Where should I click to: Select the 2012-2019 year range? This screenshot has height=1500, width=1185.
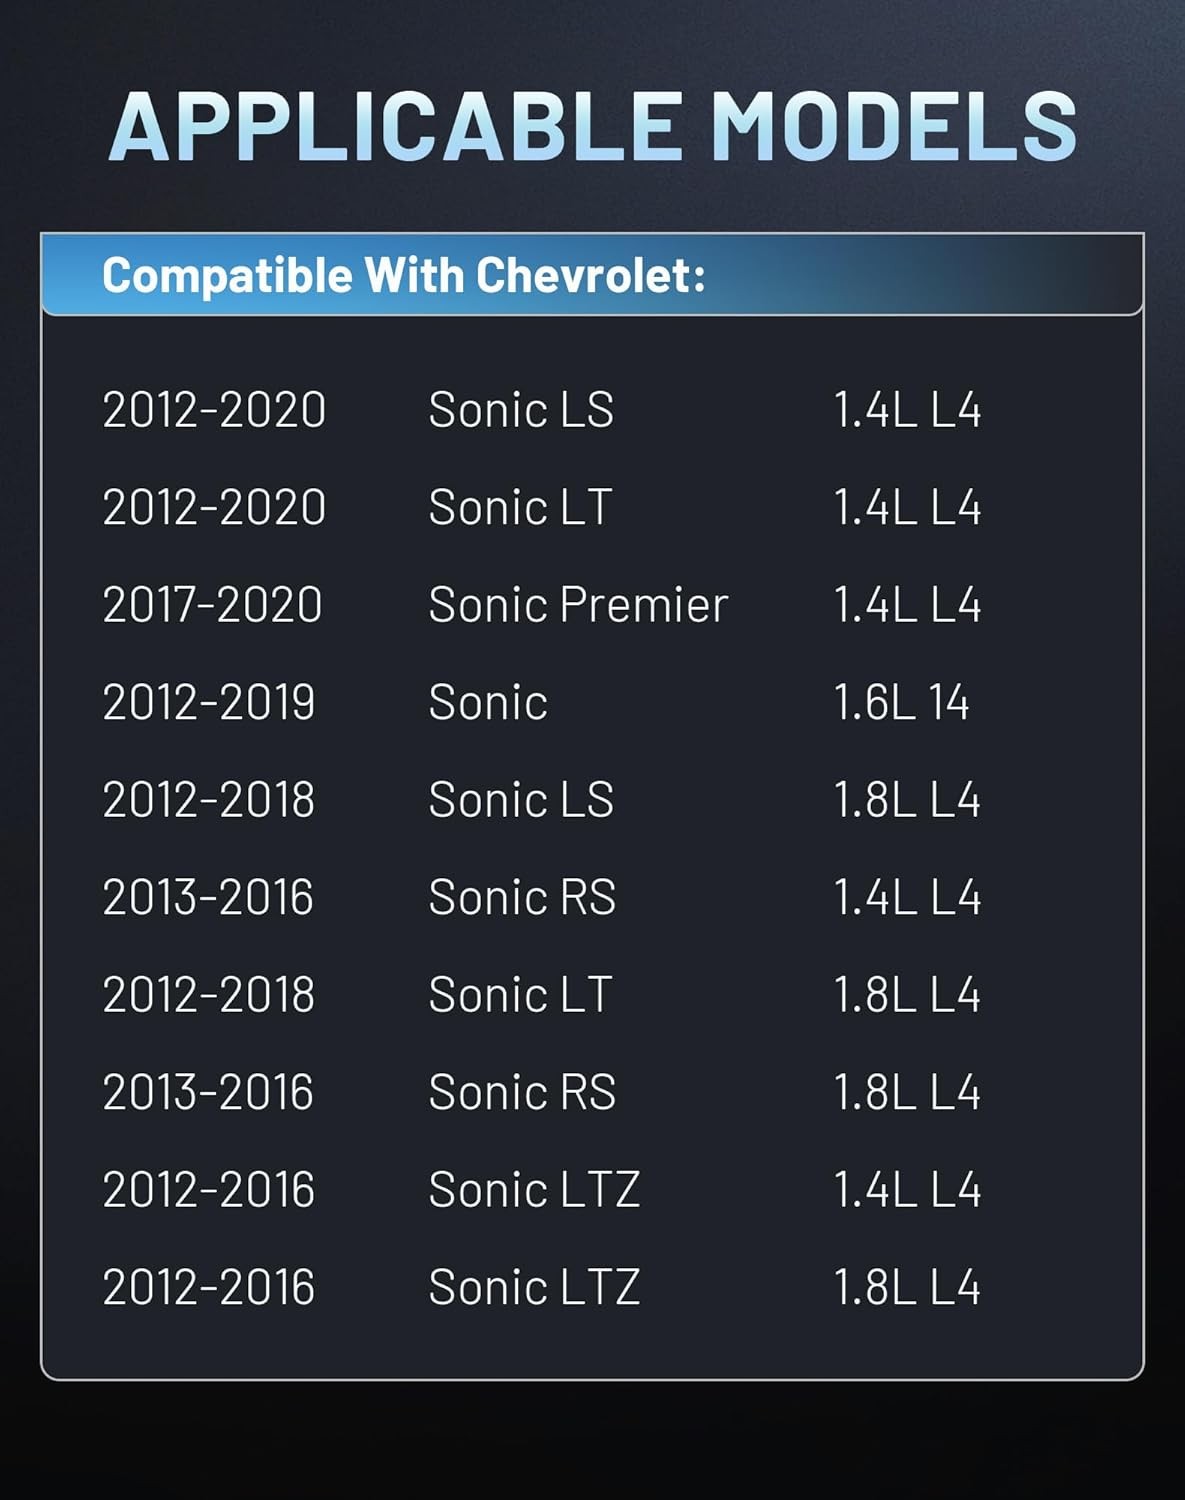tap(209, 702)
